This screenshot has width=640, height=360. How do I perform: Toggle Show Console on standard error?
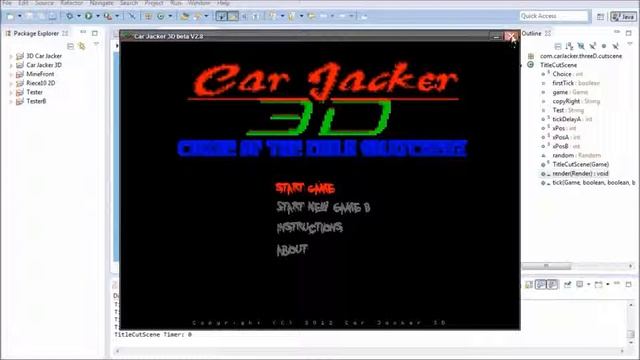tap(552, 284)
